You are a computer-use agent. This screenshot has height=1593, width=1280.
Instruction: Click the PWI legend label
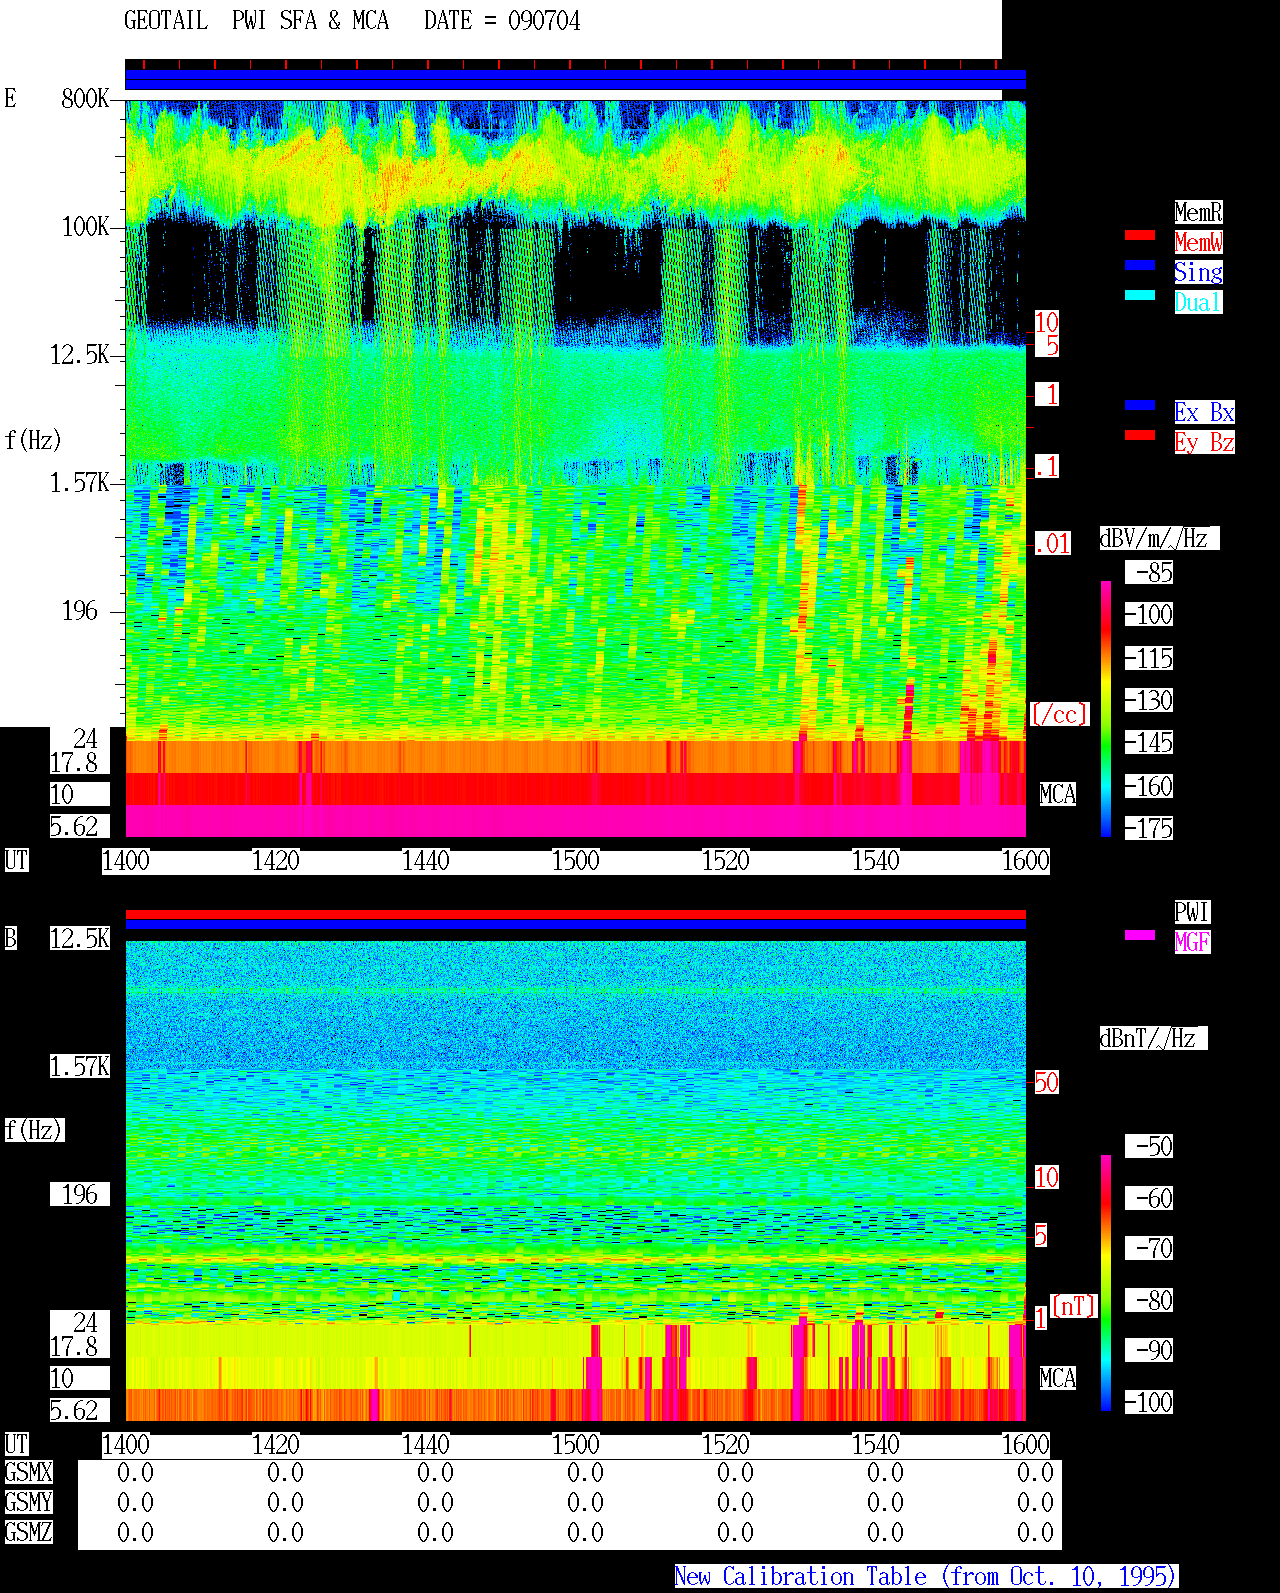(x=1192, y=912)
